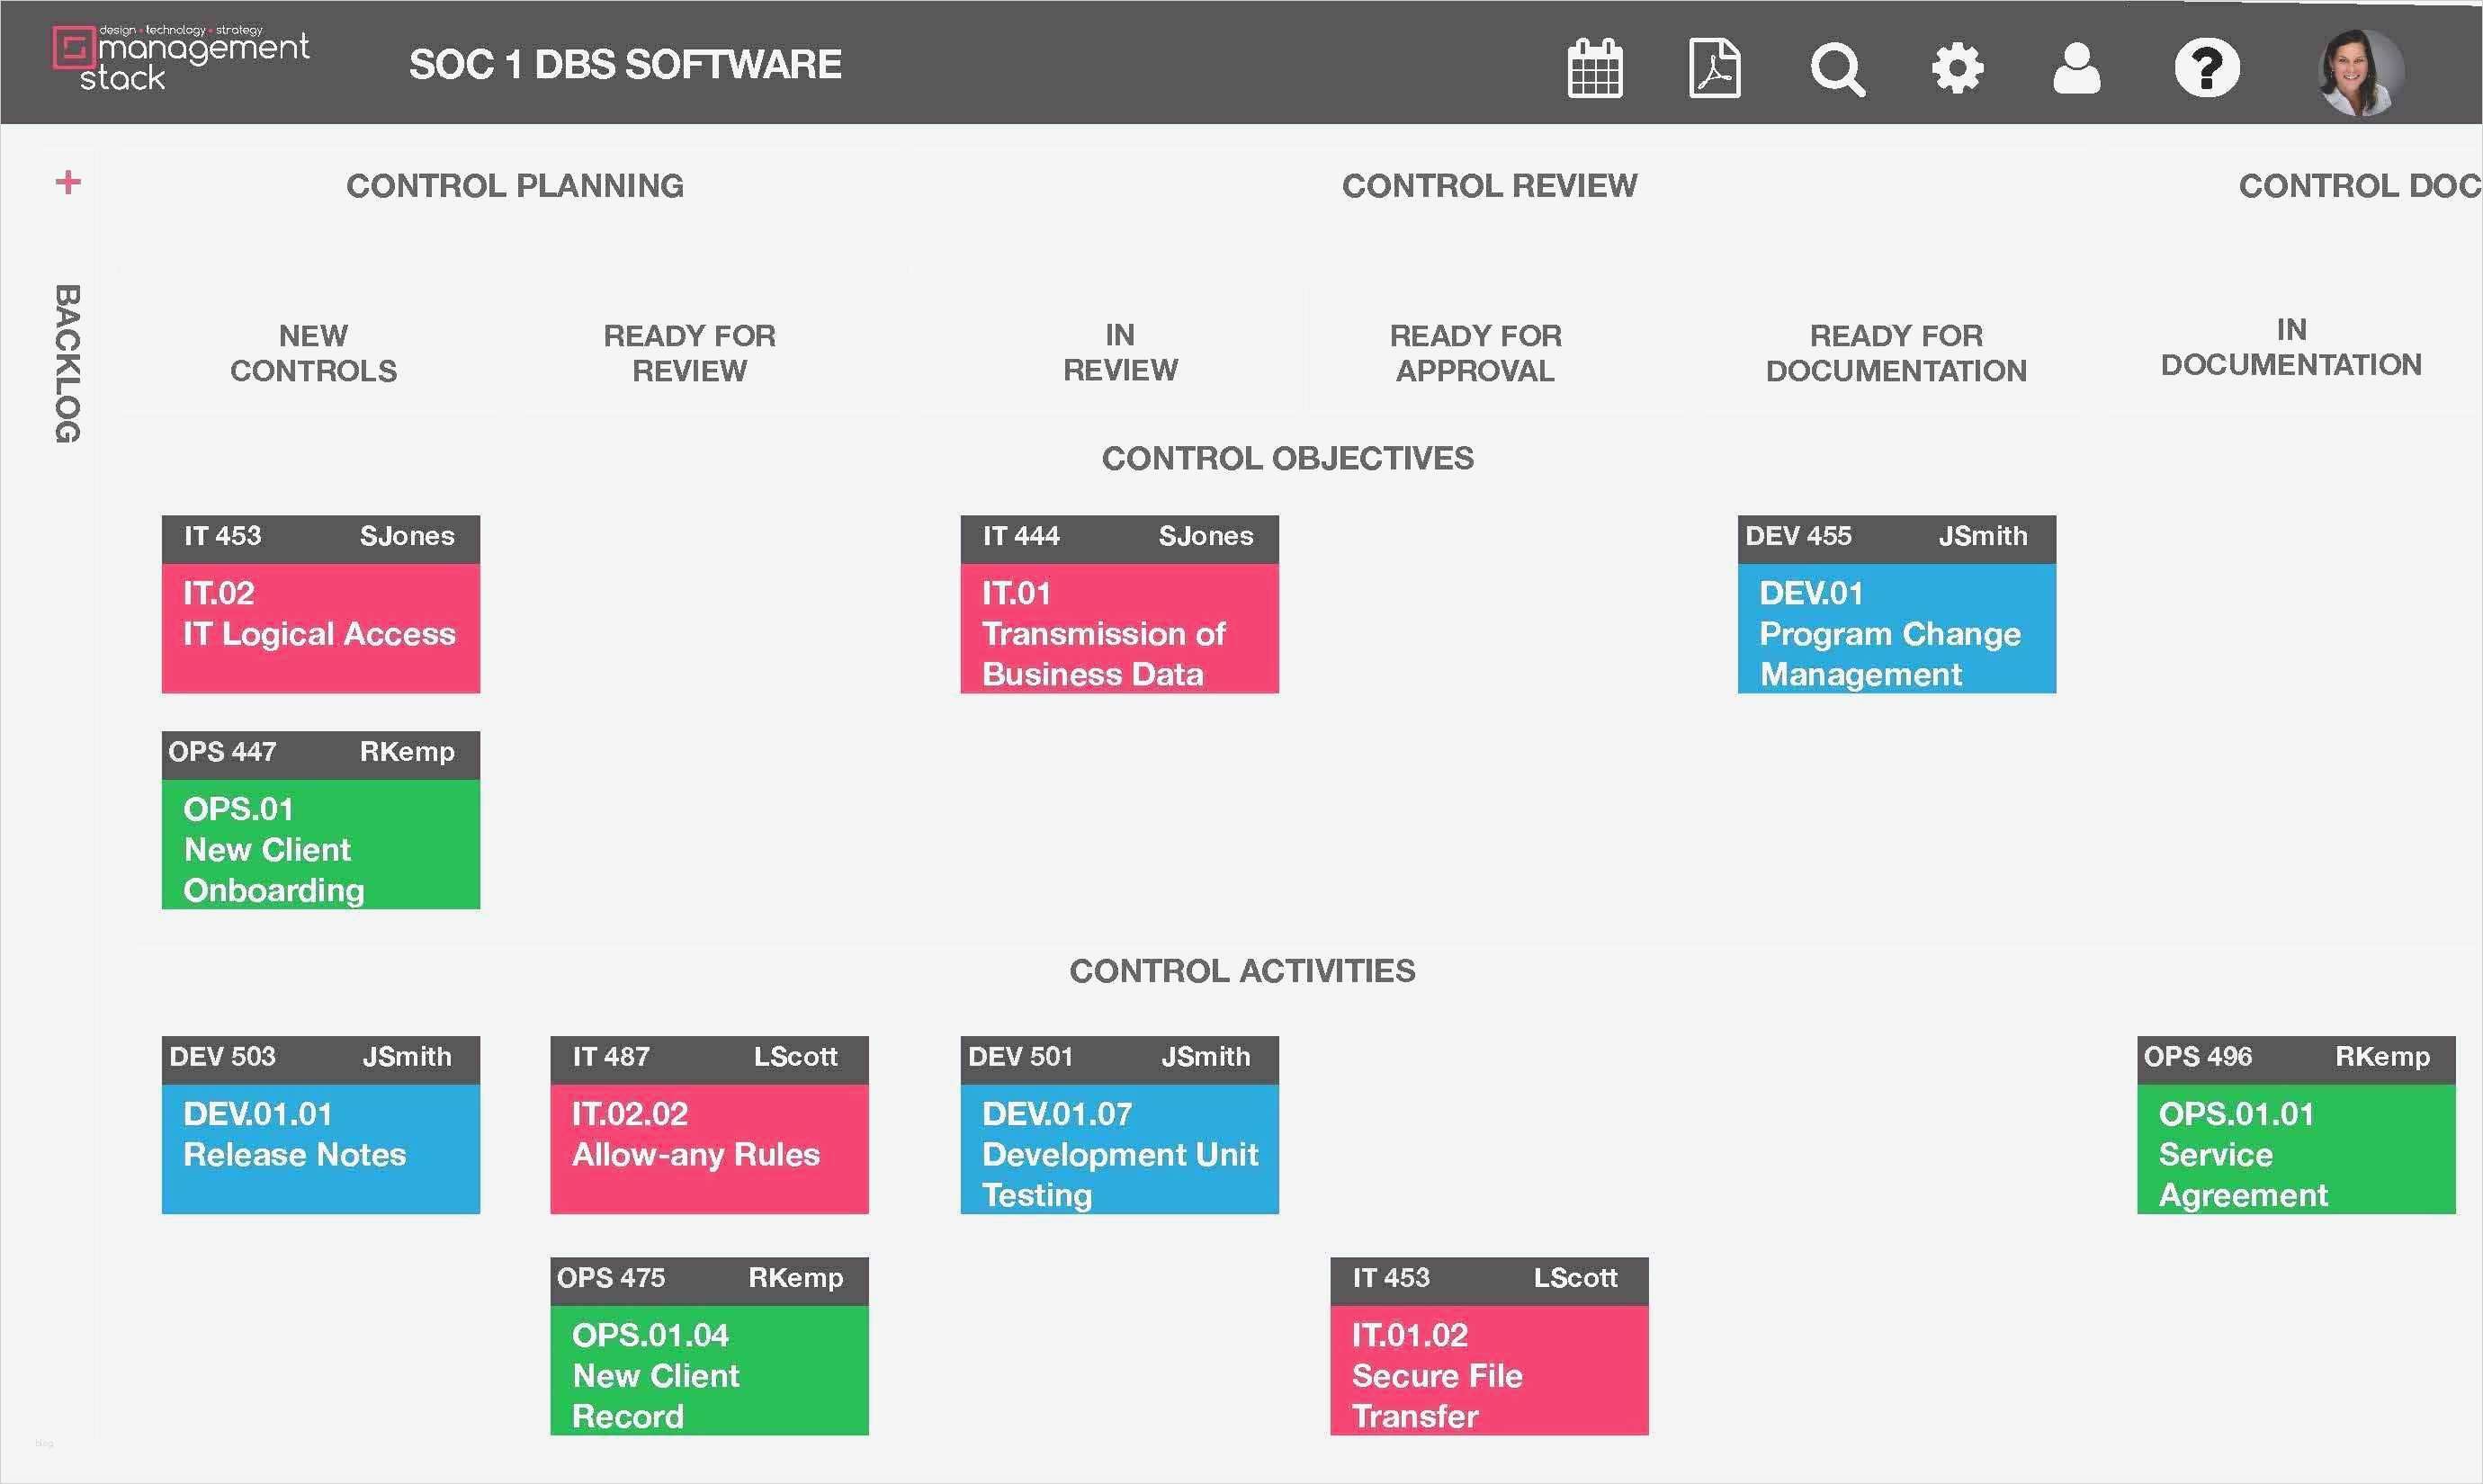Viewport: 2483px width, 1484px height.
Task: Open the calendar icon in header
Action: click(1594, 68)
